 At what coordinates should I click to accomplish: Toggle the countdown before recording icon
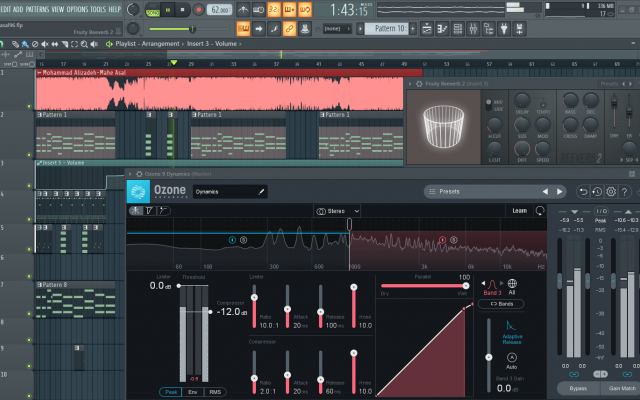(274, 9)
